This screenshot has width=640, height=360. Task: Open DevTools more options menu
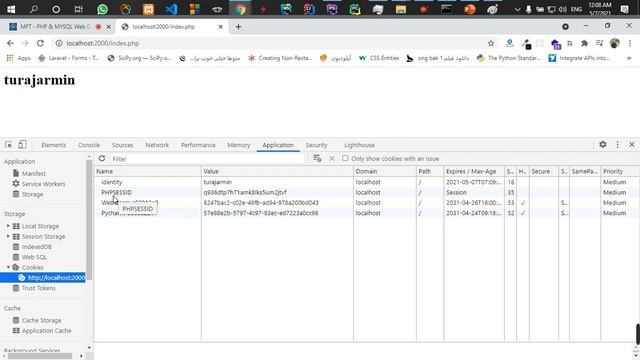[617, 144]
